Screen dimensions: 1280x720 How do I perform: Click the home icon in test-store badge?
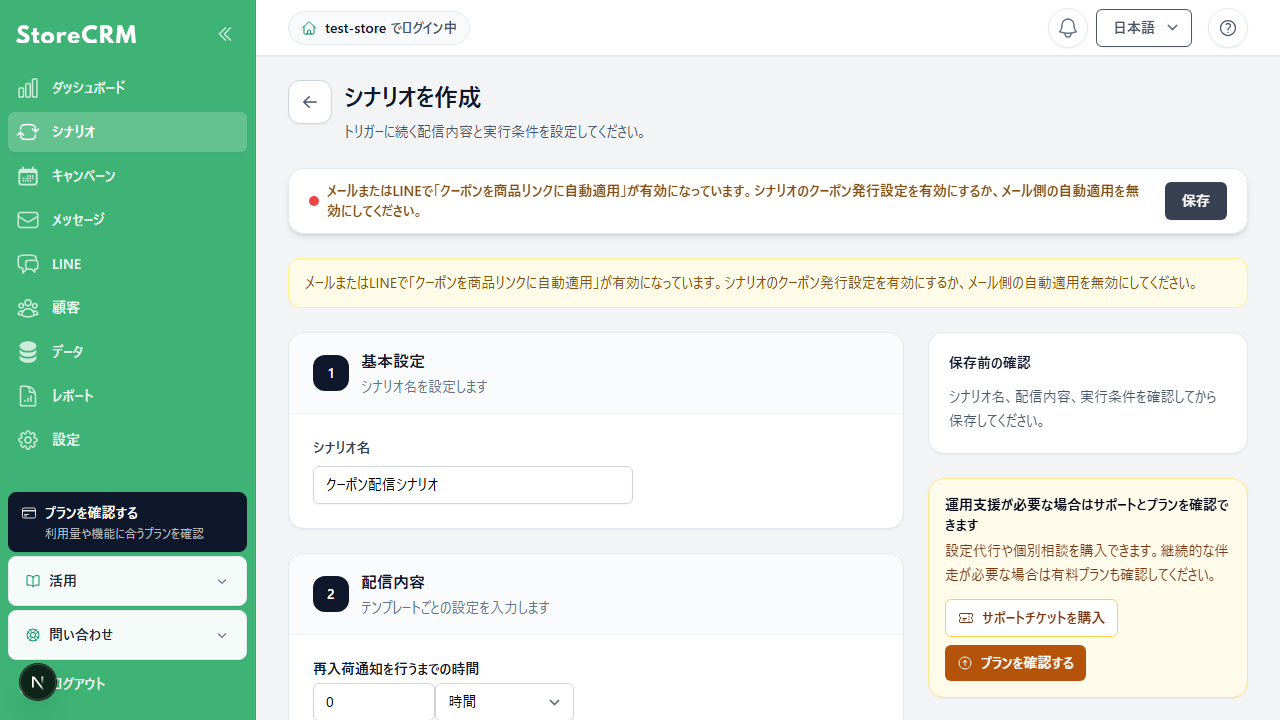tap(309, 28)
